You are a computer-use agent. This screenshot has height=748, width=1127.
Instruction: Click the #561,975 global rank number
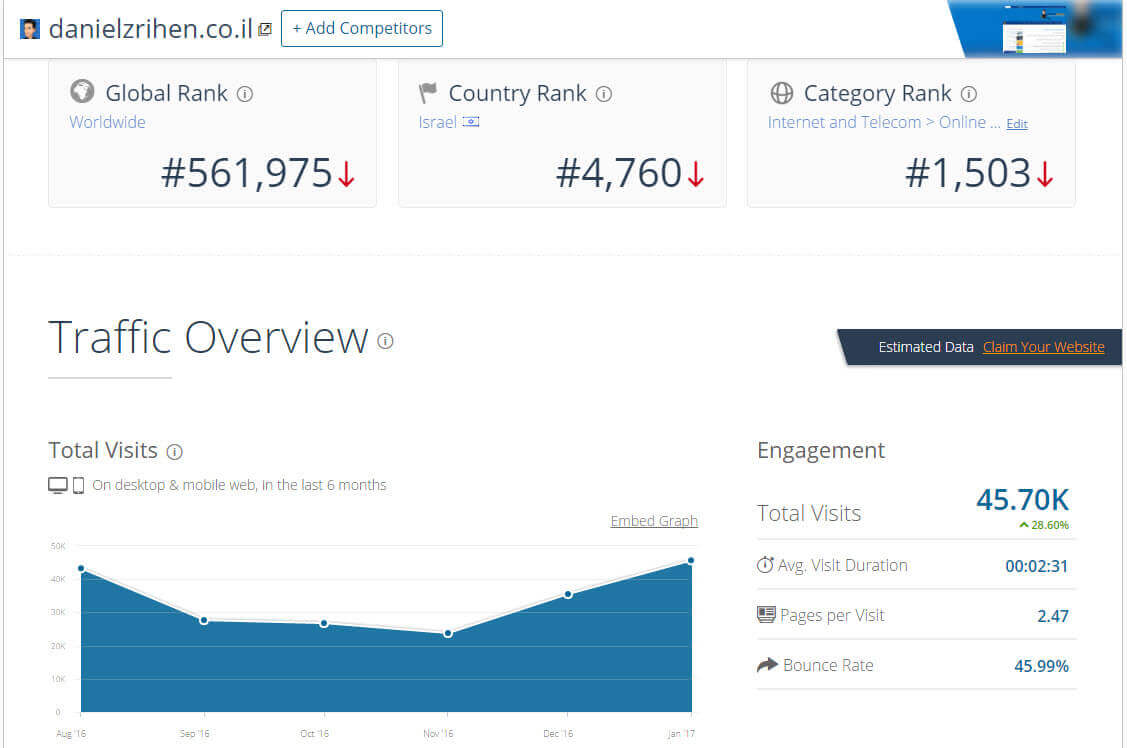pos(247,173)
